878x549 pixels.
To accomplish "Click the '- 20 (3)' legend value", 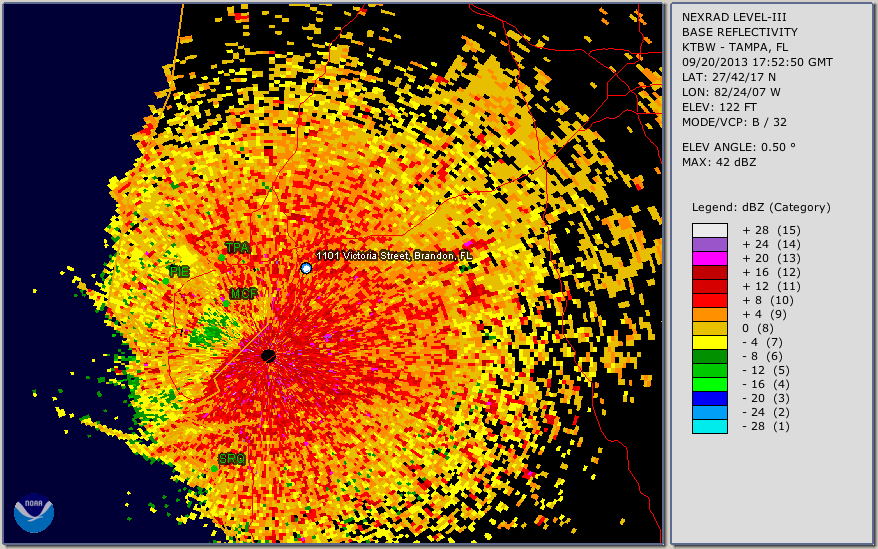I will click(766, 398).
